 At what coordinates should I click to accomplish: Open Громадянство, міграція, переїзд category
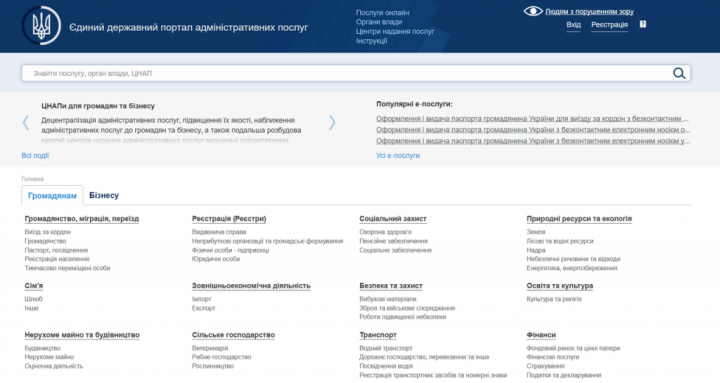click(82, 219)
